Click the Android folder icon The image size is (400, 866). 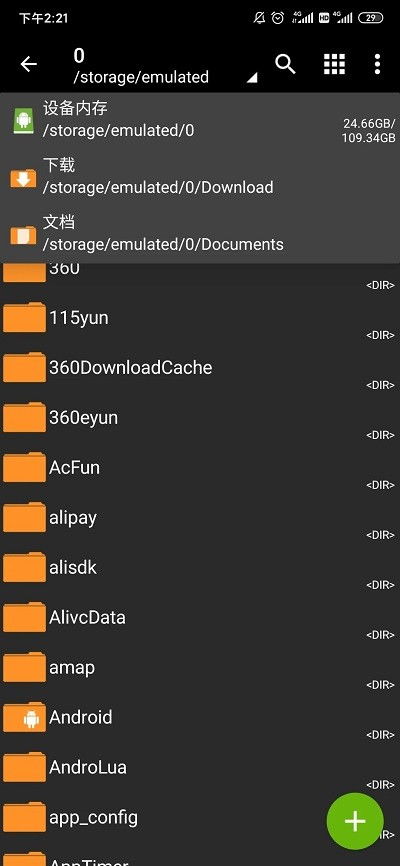click(24, 717)
